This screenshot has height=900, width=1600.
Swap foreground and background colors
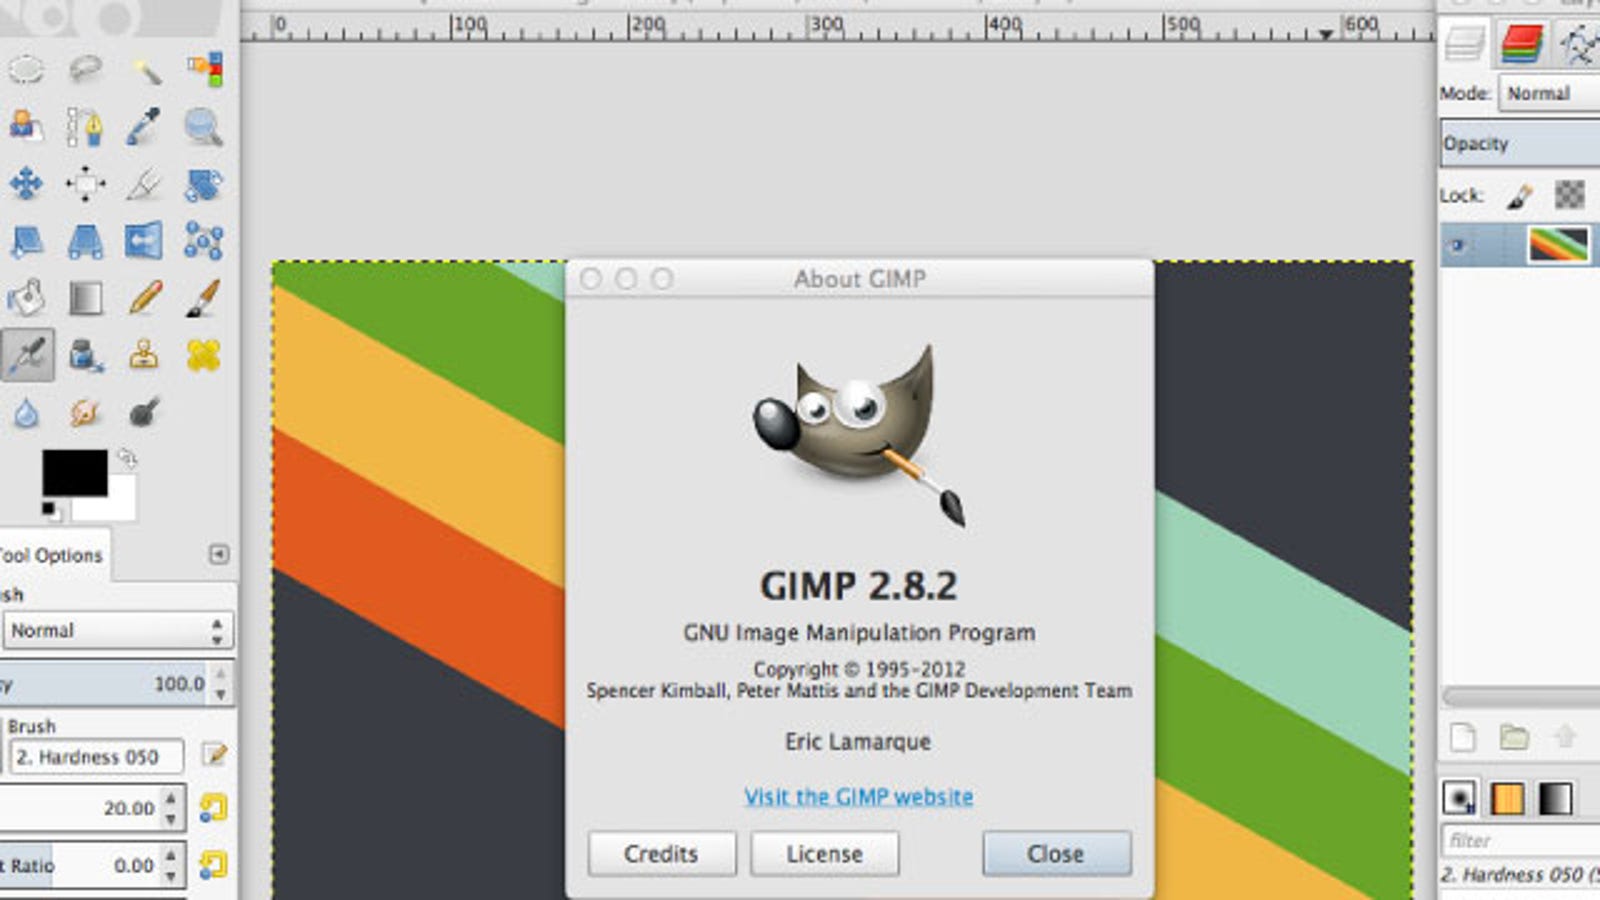click(127, 459)
